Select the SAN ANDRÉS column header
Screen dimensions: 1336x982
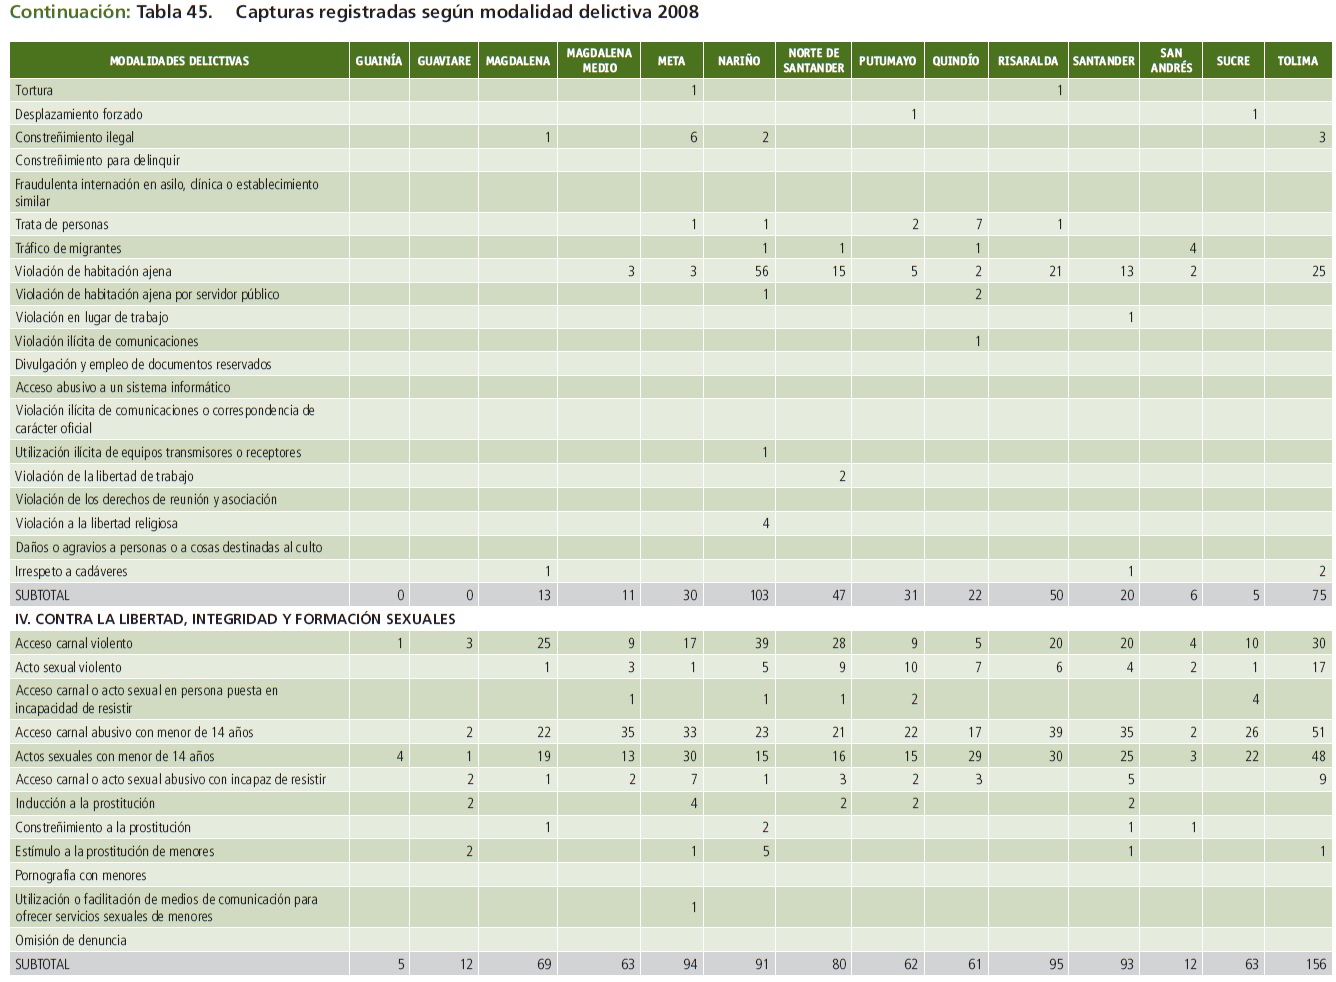point(1170,61)
